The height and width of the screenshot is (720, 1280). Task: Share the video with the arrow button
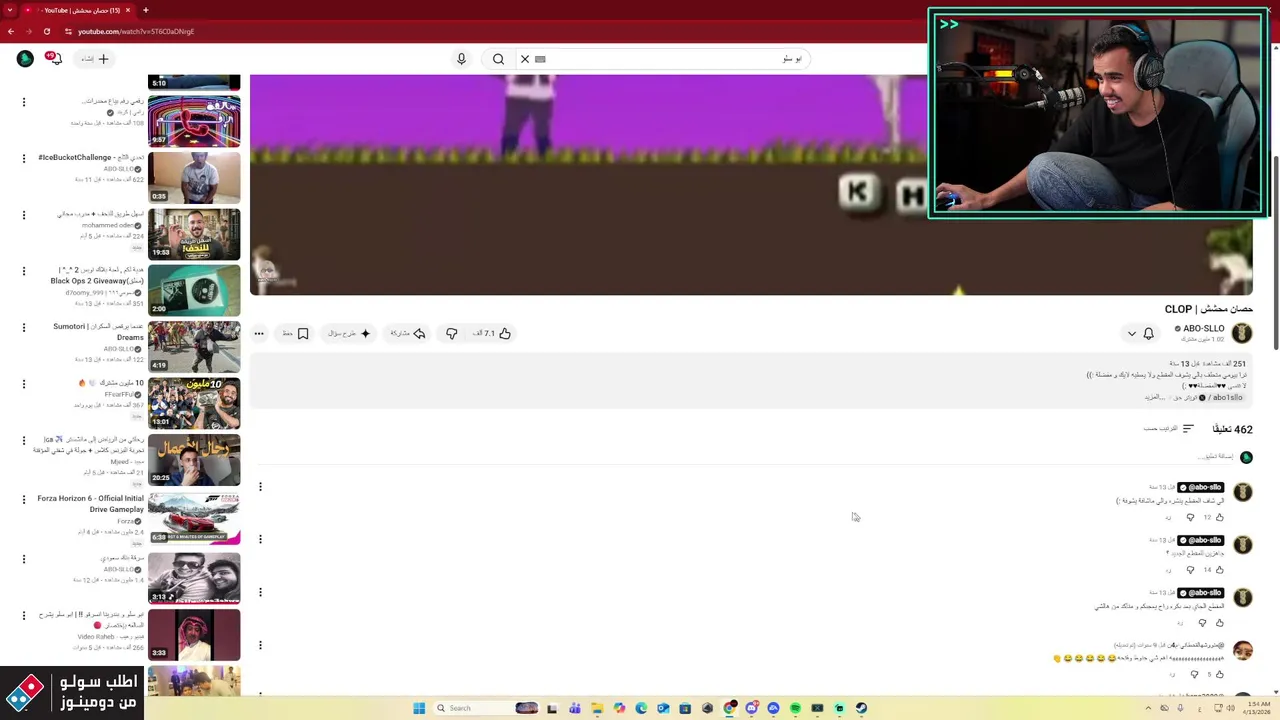[x=408, y=333]
